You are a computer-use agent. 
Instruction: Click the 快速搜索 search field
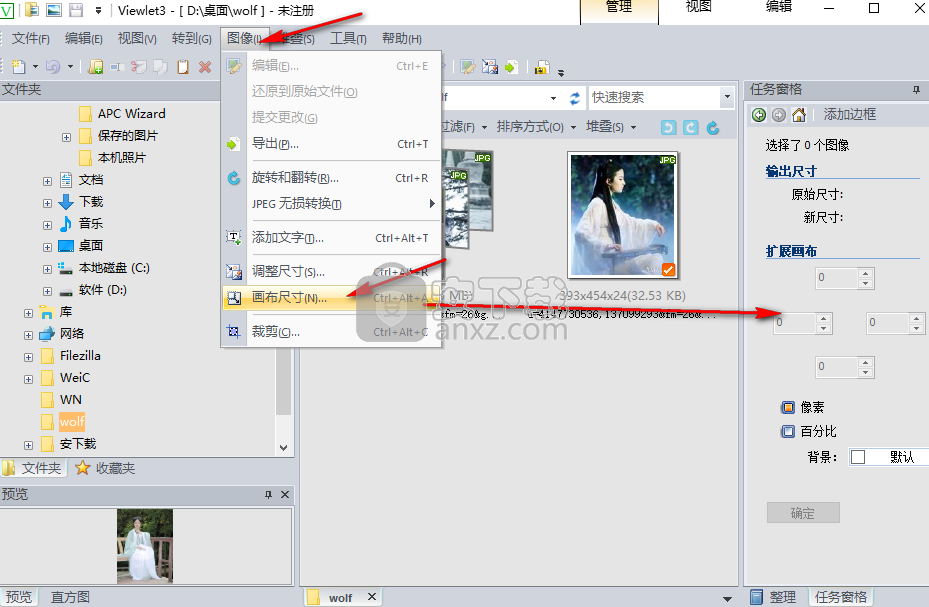point(655,97)
